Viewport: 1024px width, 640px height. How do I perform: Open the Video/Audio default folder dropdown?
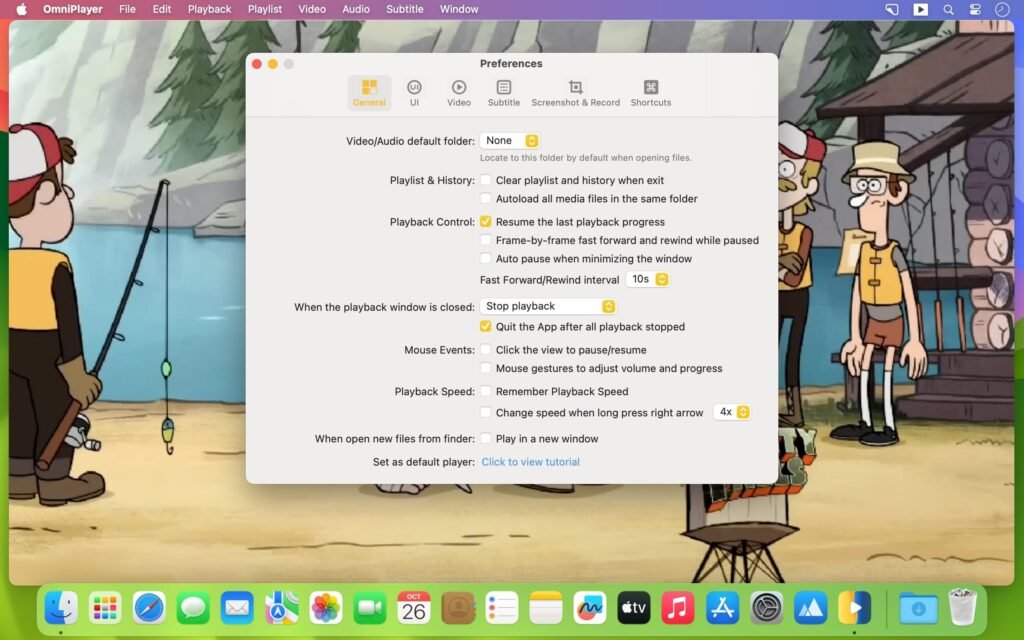[510, 140]
